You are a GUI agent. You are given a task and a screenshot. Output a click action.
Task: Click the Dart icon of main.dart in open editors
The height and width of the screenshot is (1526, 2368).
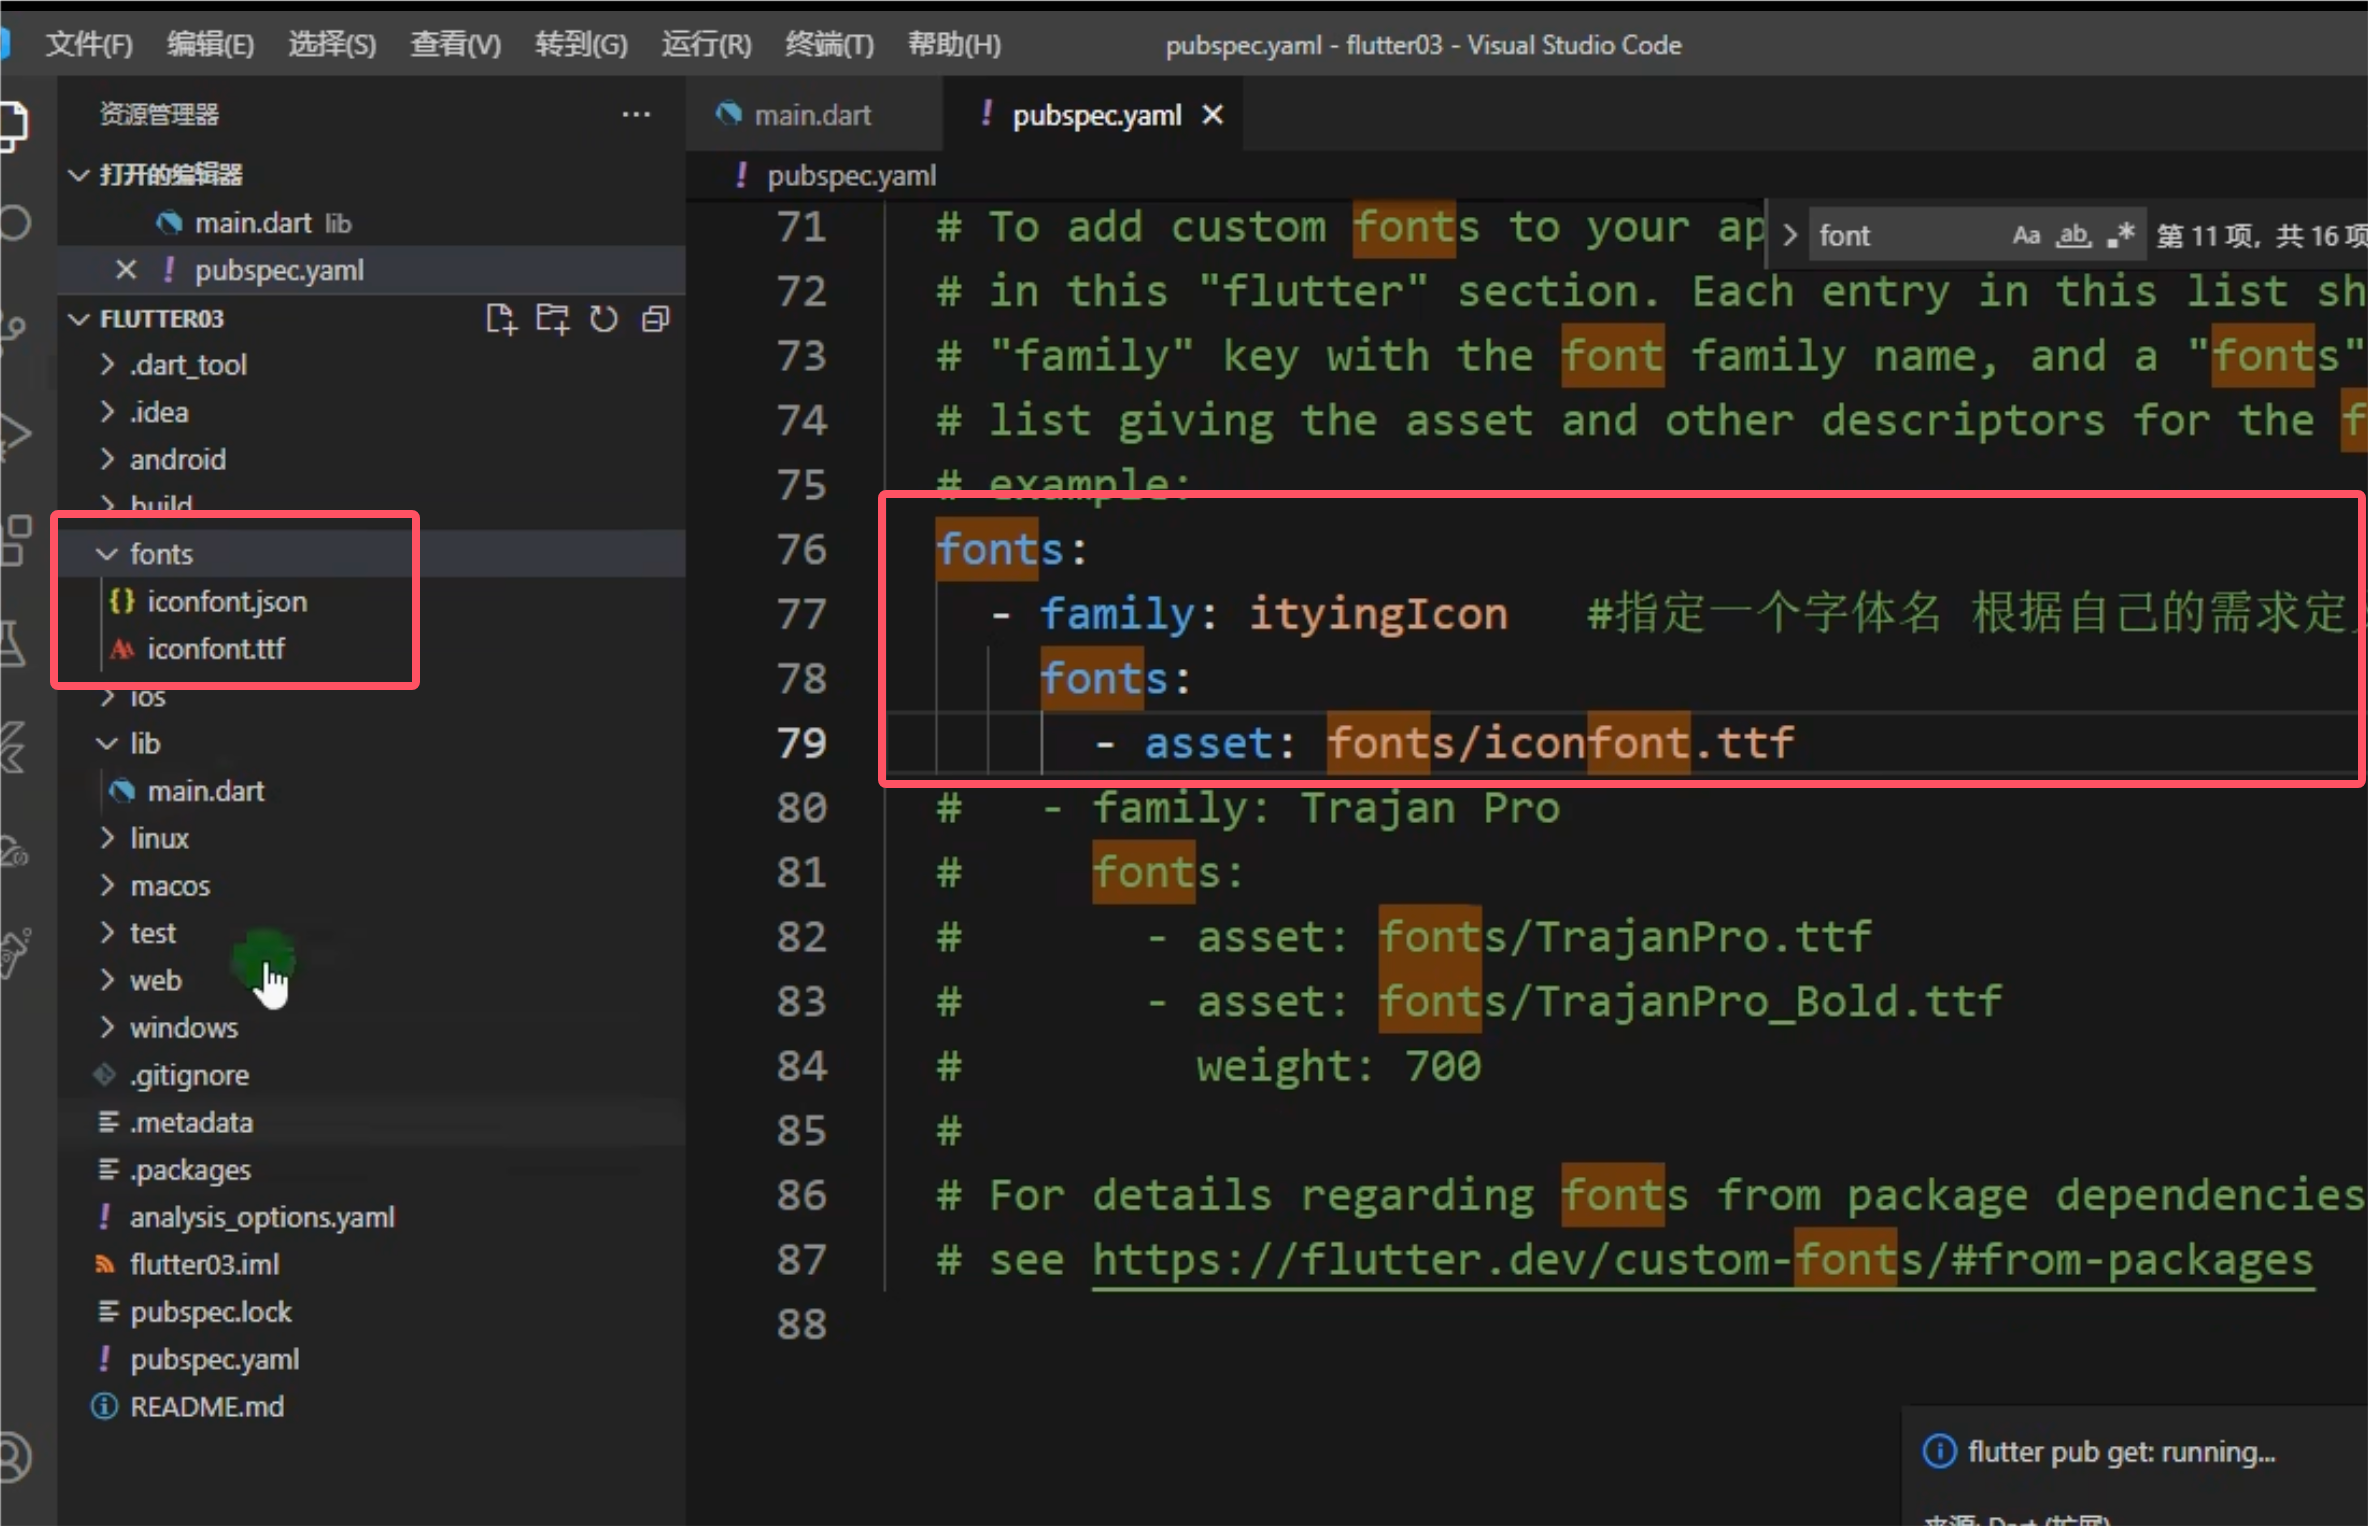(169, 222)
